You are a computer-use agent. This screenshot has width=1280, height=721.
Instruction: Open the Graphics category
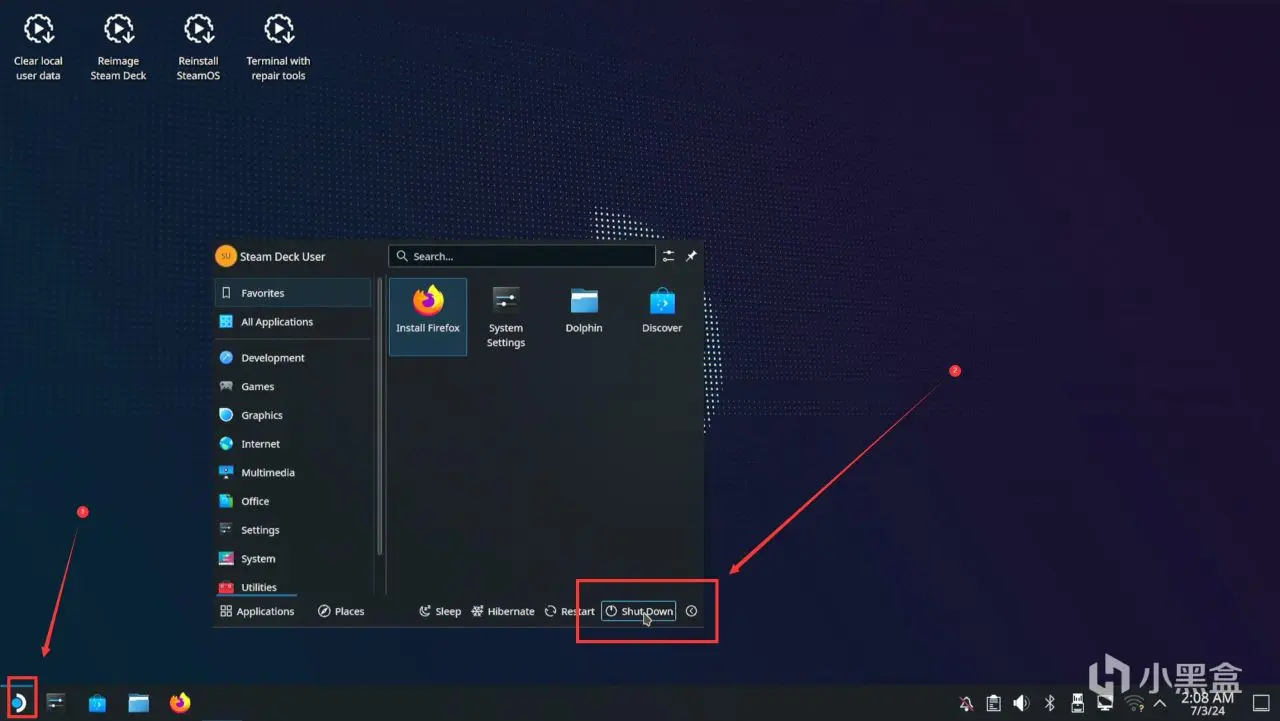(293, 415)
